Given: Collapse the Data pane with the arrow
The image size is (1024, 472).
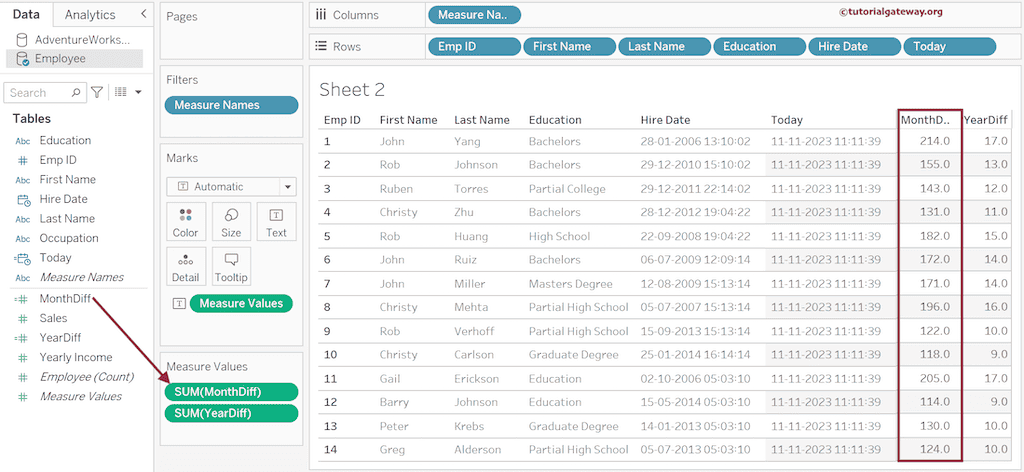Looking at the screenshot, I should click(144, 14).
